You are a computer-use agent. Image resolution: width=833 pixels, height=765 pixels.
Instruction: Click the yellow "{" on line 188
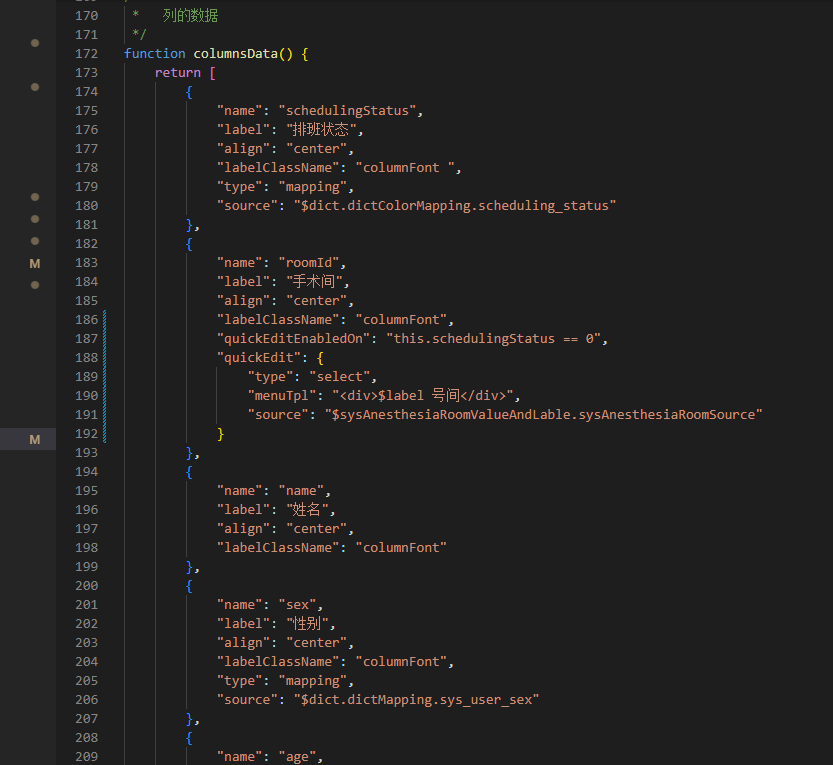[320, 358]
